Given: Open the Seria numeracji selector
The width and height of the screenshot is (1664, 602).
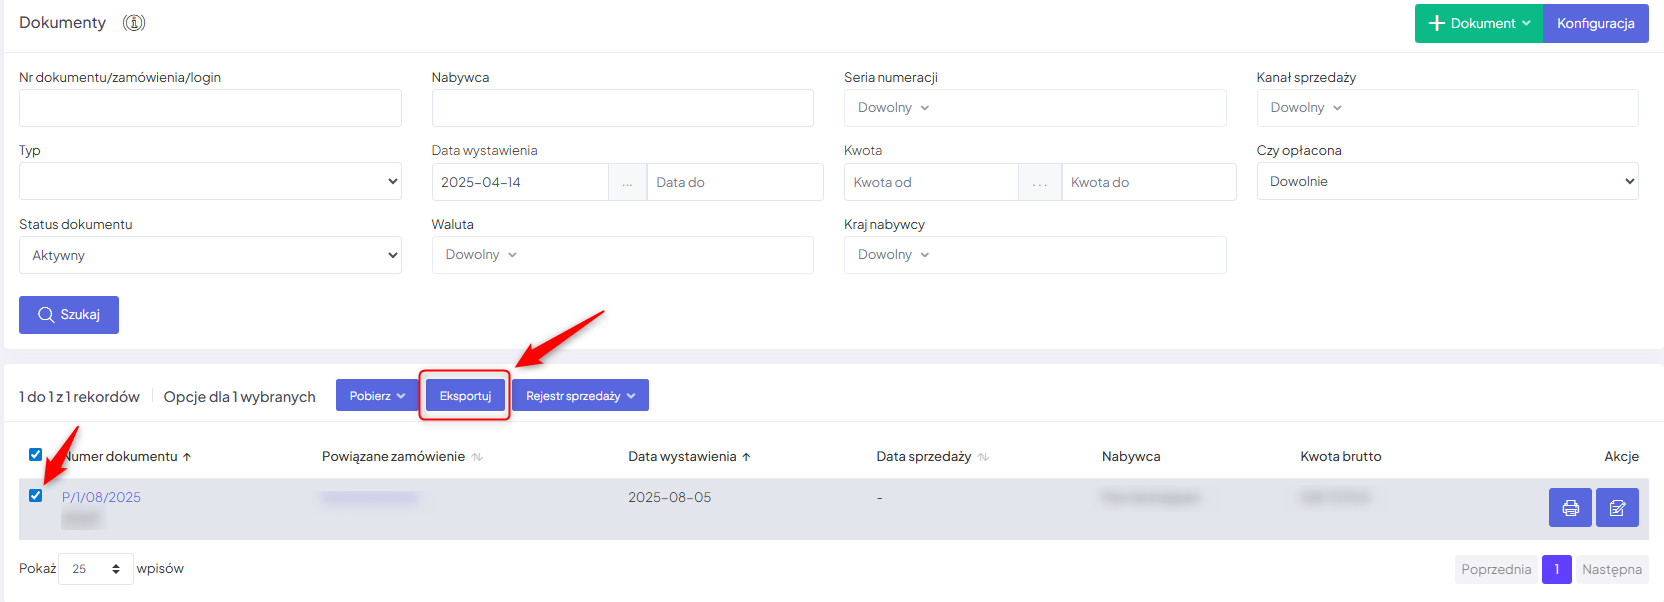Looking at the screenshot, I should (x=1034, y=108).
